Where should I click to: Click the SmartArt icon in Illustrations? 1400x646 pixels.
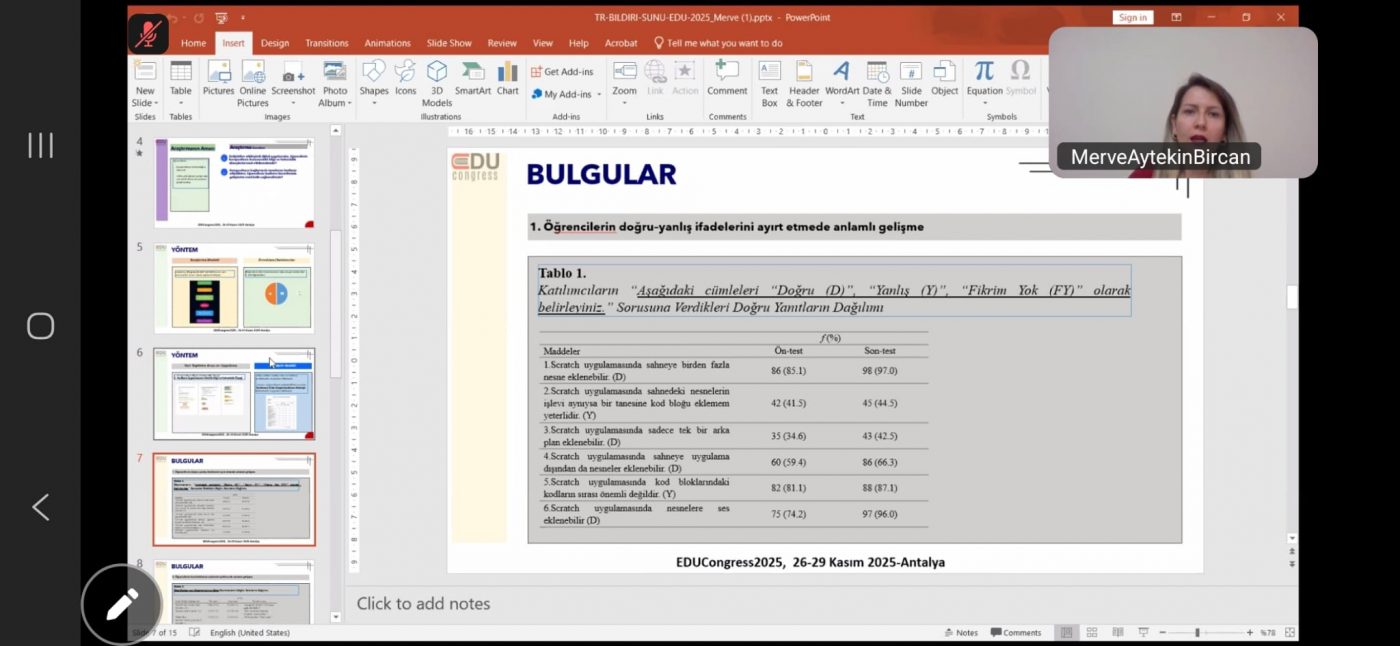coord(473,78)
